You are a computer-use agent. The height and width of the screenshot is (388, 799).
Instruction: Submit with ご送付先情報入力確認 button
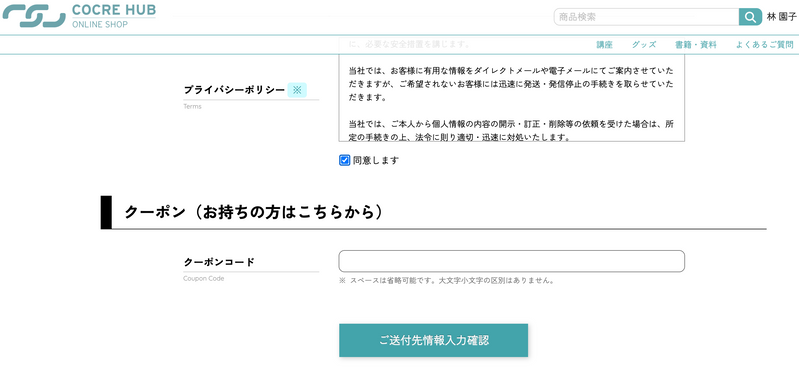click(x=434, y=340)
